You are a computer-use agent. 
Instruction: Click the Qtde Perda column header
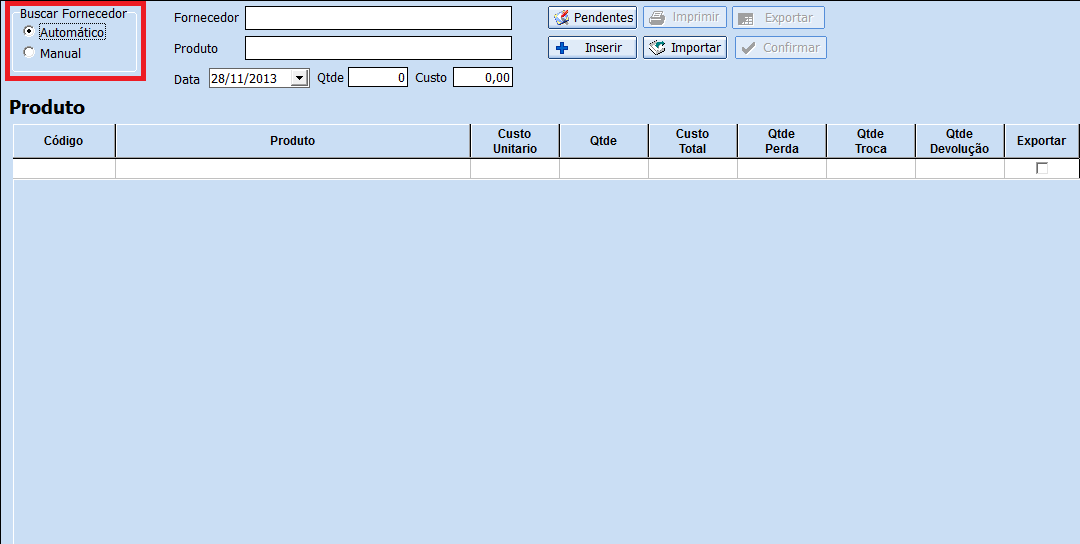(781, 141)
